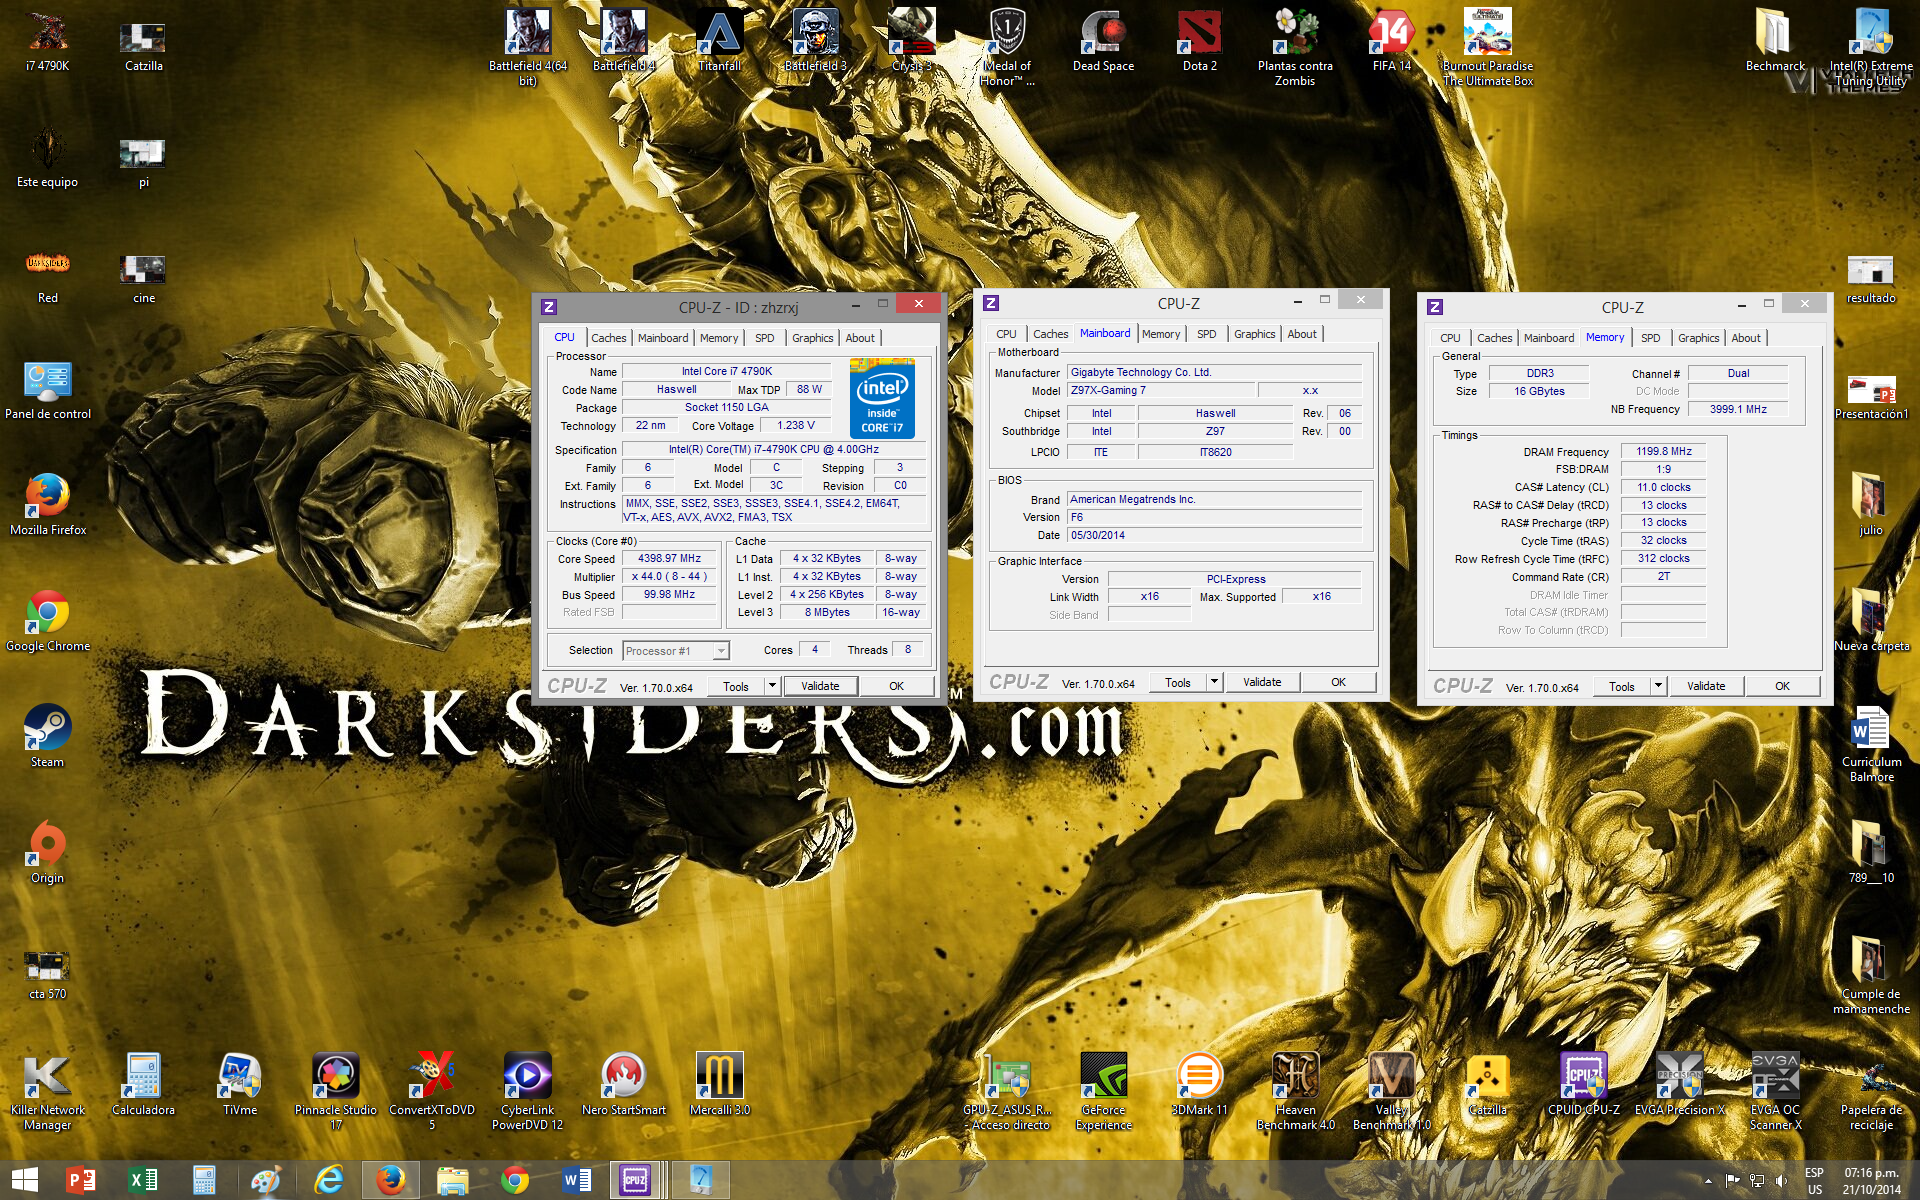Click the Core Speed 4398.97 MHz value
Image resolution: width=1920 pixels, height=1200 pixels.
click(x=669, y=558)
